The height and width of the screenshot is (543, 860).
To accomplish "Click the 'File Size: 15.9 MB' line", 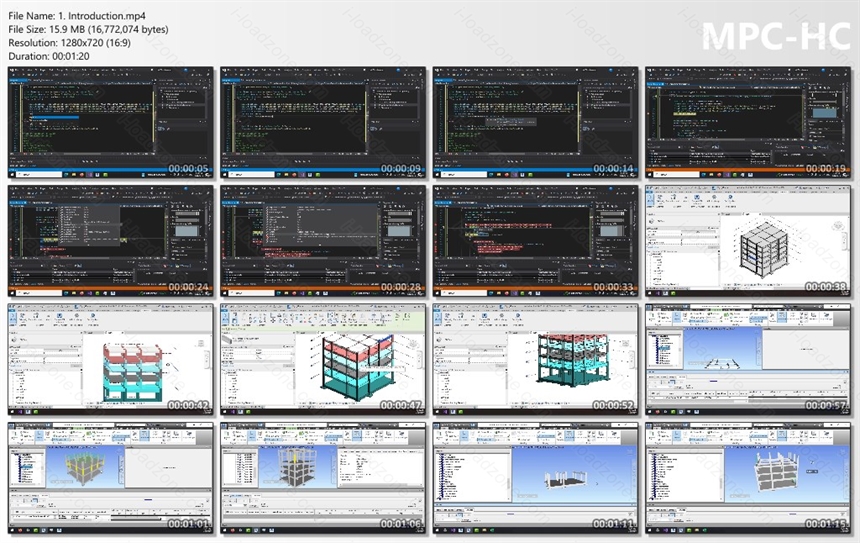I will pos(88,30).
